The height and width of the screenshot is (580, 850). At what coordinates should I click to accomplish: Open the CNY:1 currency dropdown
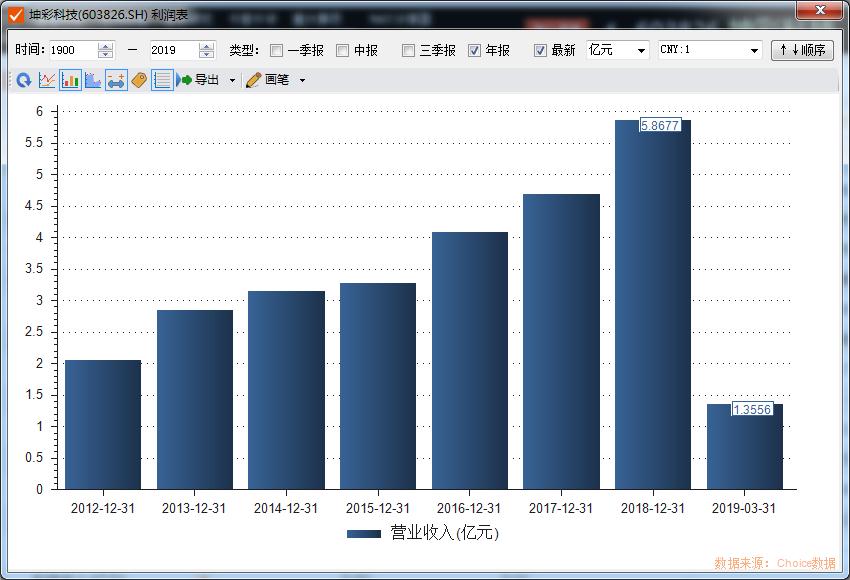pos(756,49)
